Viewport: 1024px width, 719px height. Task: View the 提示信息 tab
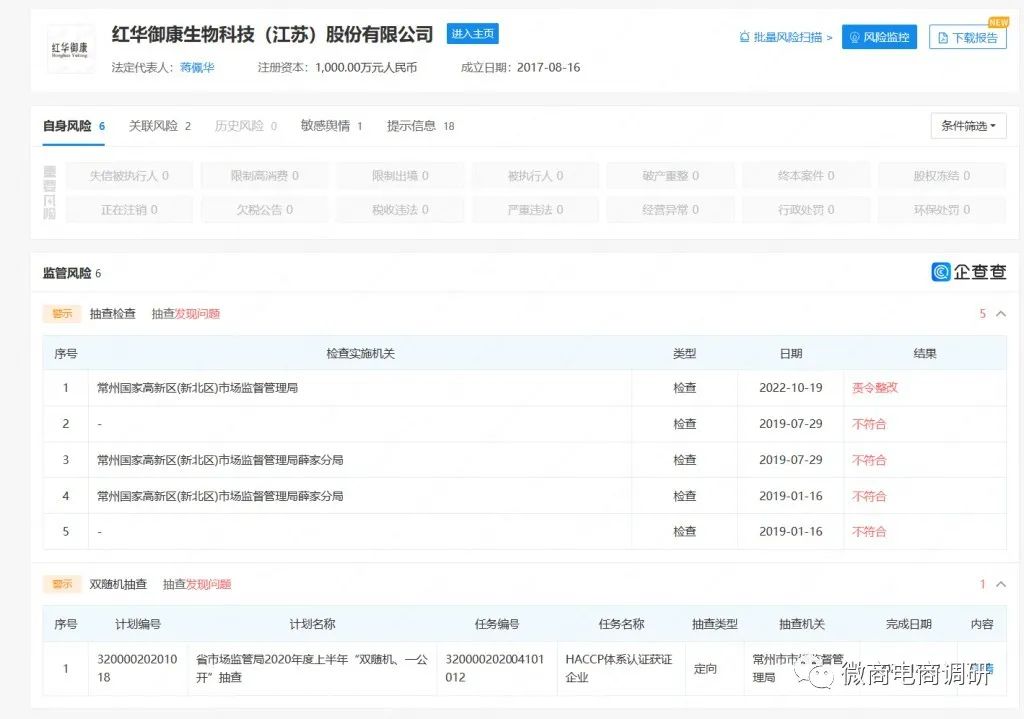click(421, 126)
